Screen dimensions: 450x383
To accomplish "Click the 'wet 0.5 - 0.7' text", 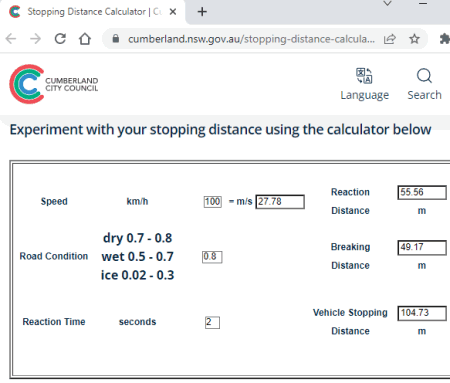I will click(137, 257).
